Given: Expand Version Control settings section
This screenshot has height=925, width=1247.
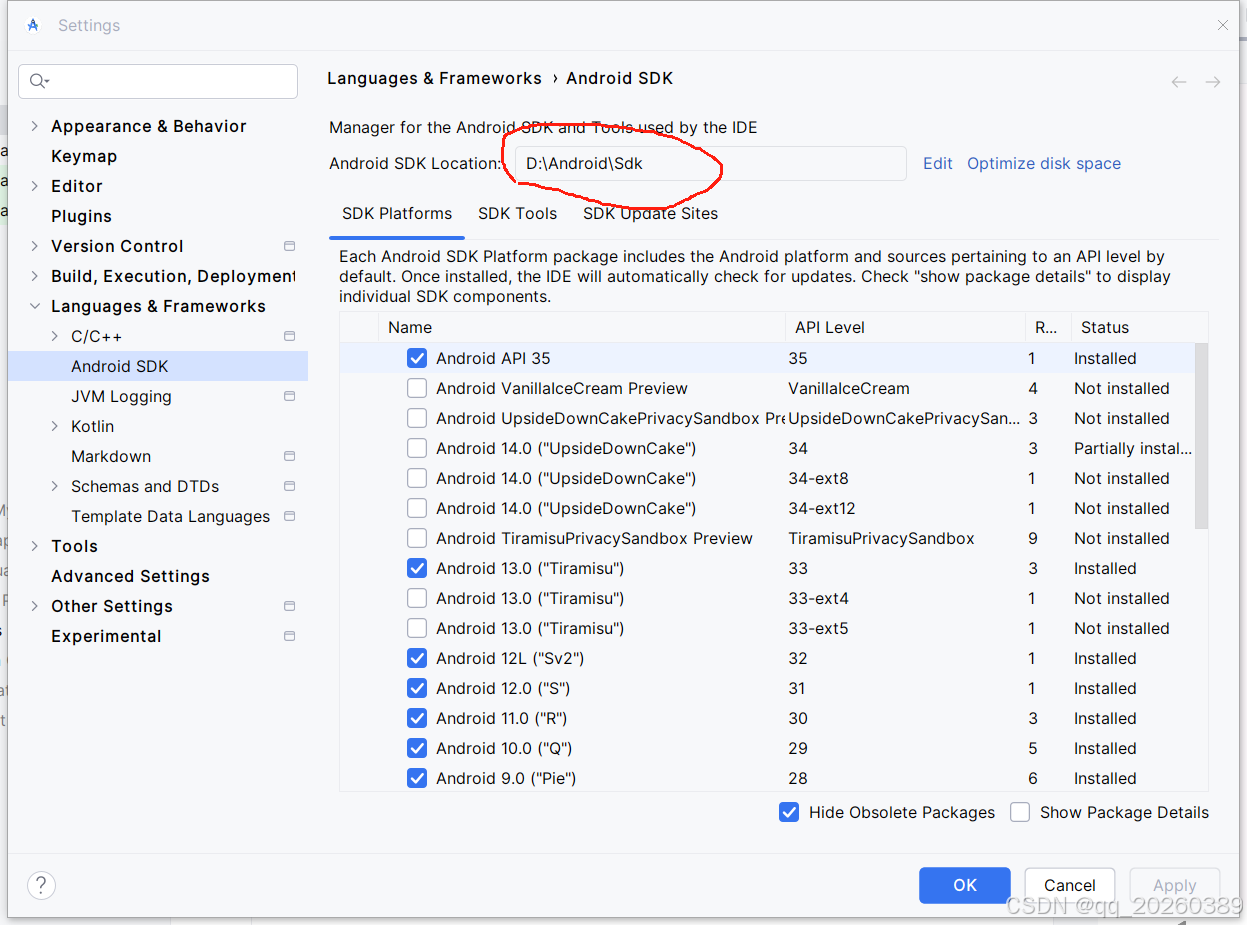Looking at the screenshot, I should click(x=35, y=246).
